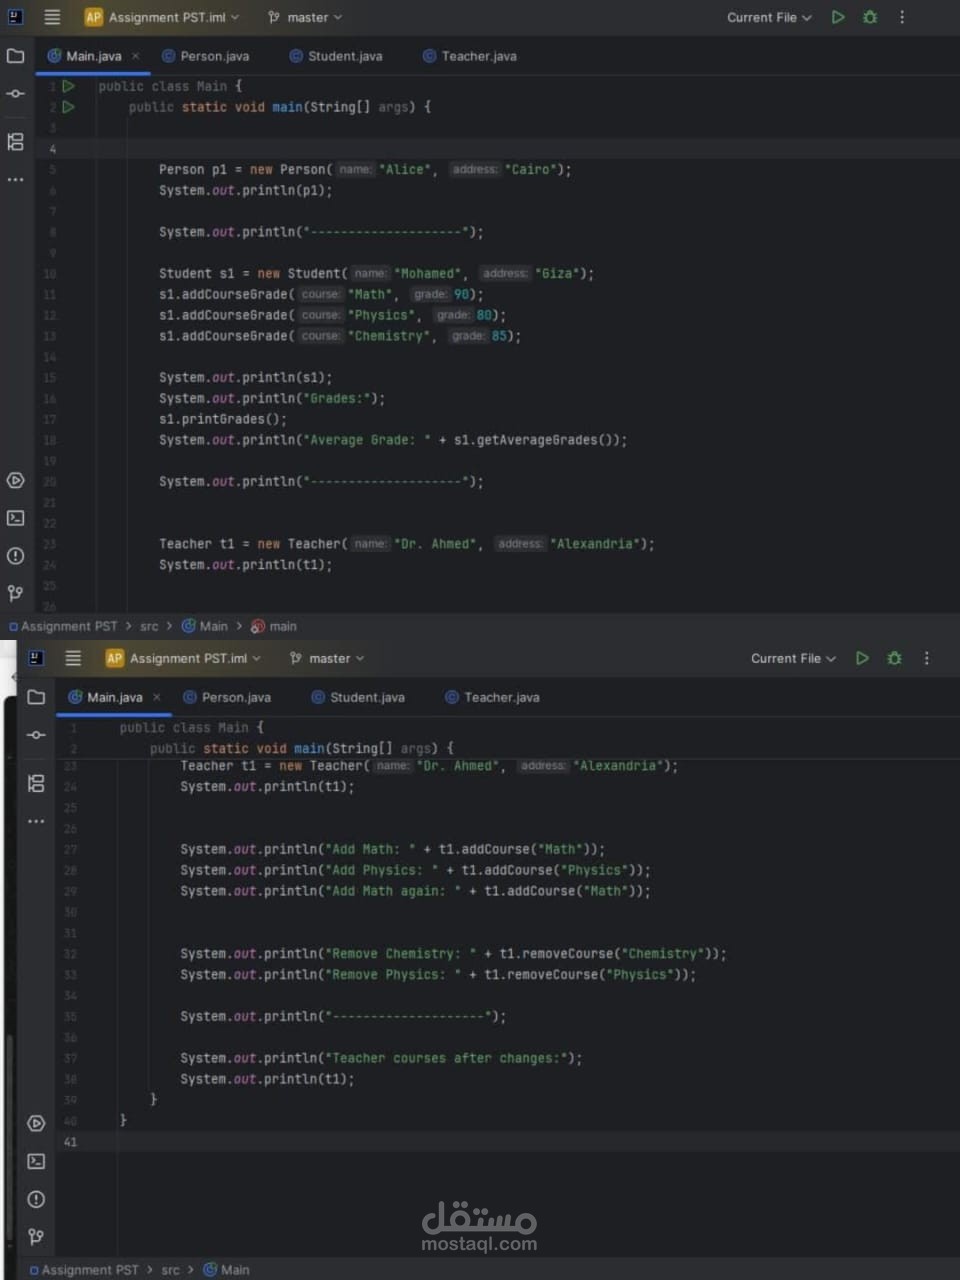Open more actions kebab menu, lower IDE toolbar
Image resolution: width=960 pixels, height=1280 pixels.
pos(926,658)
